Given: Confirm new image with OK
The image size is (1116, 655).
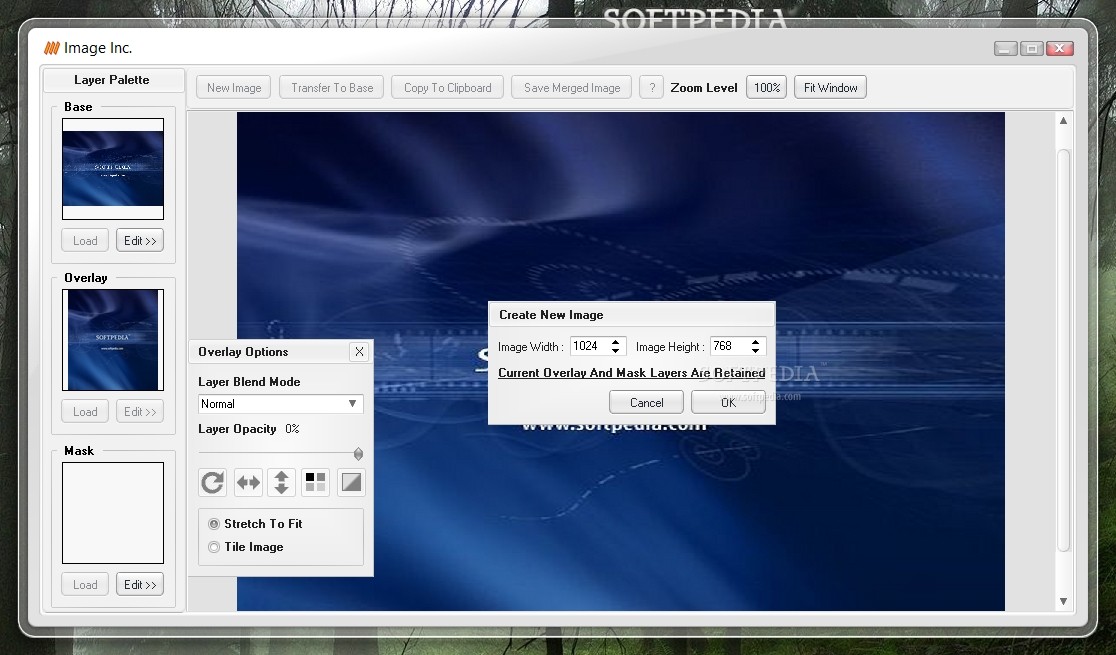Looking at the screenshot, I should point(728,402).
